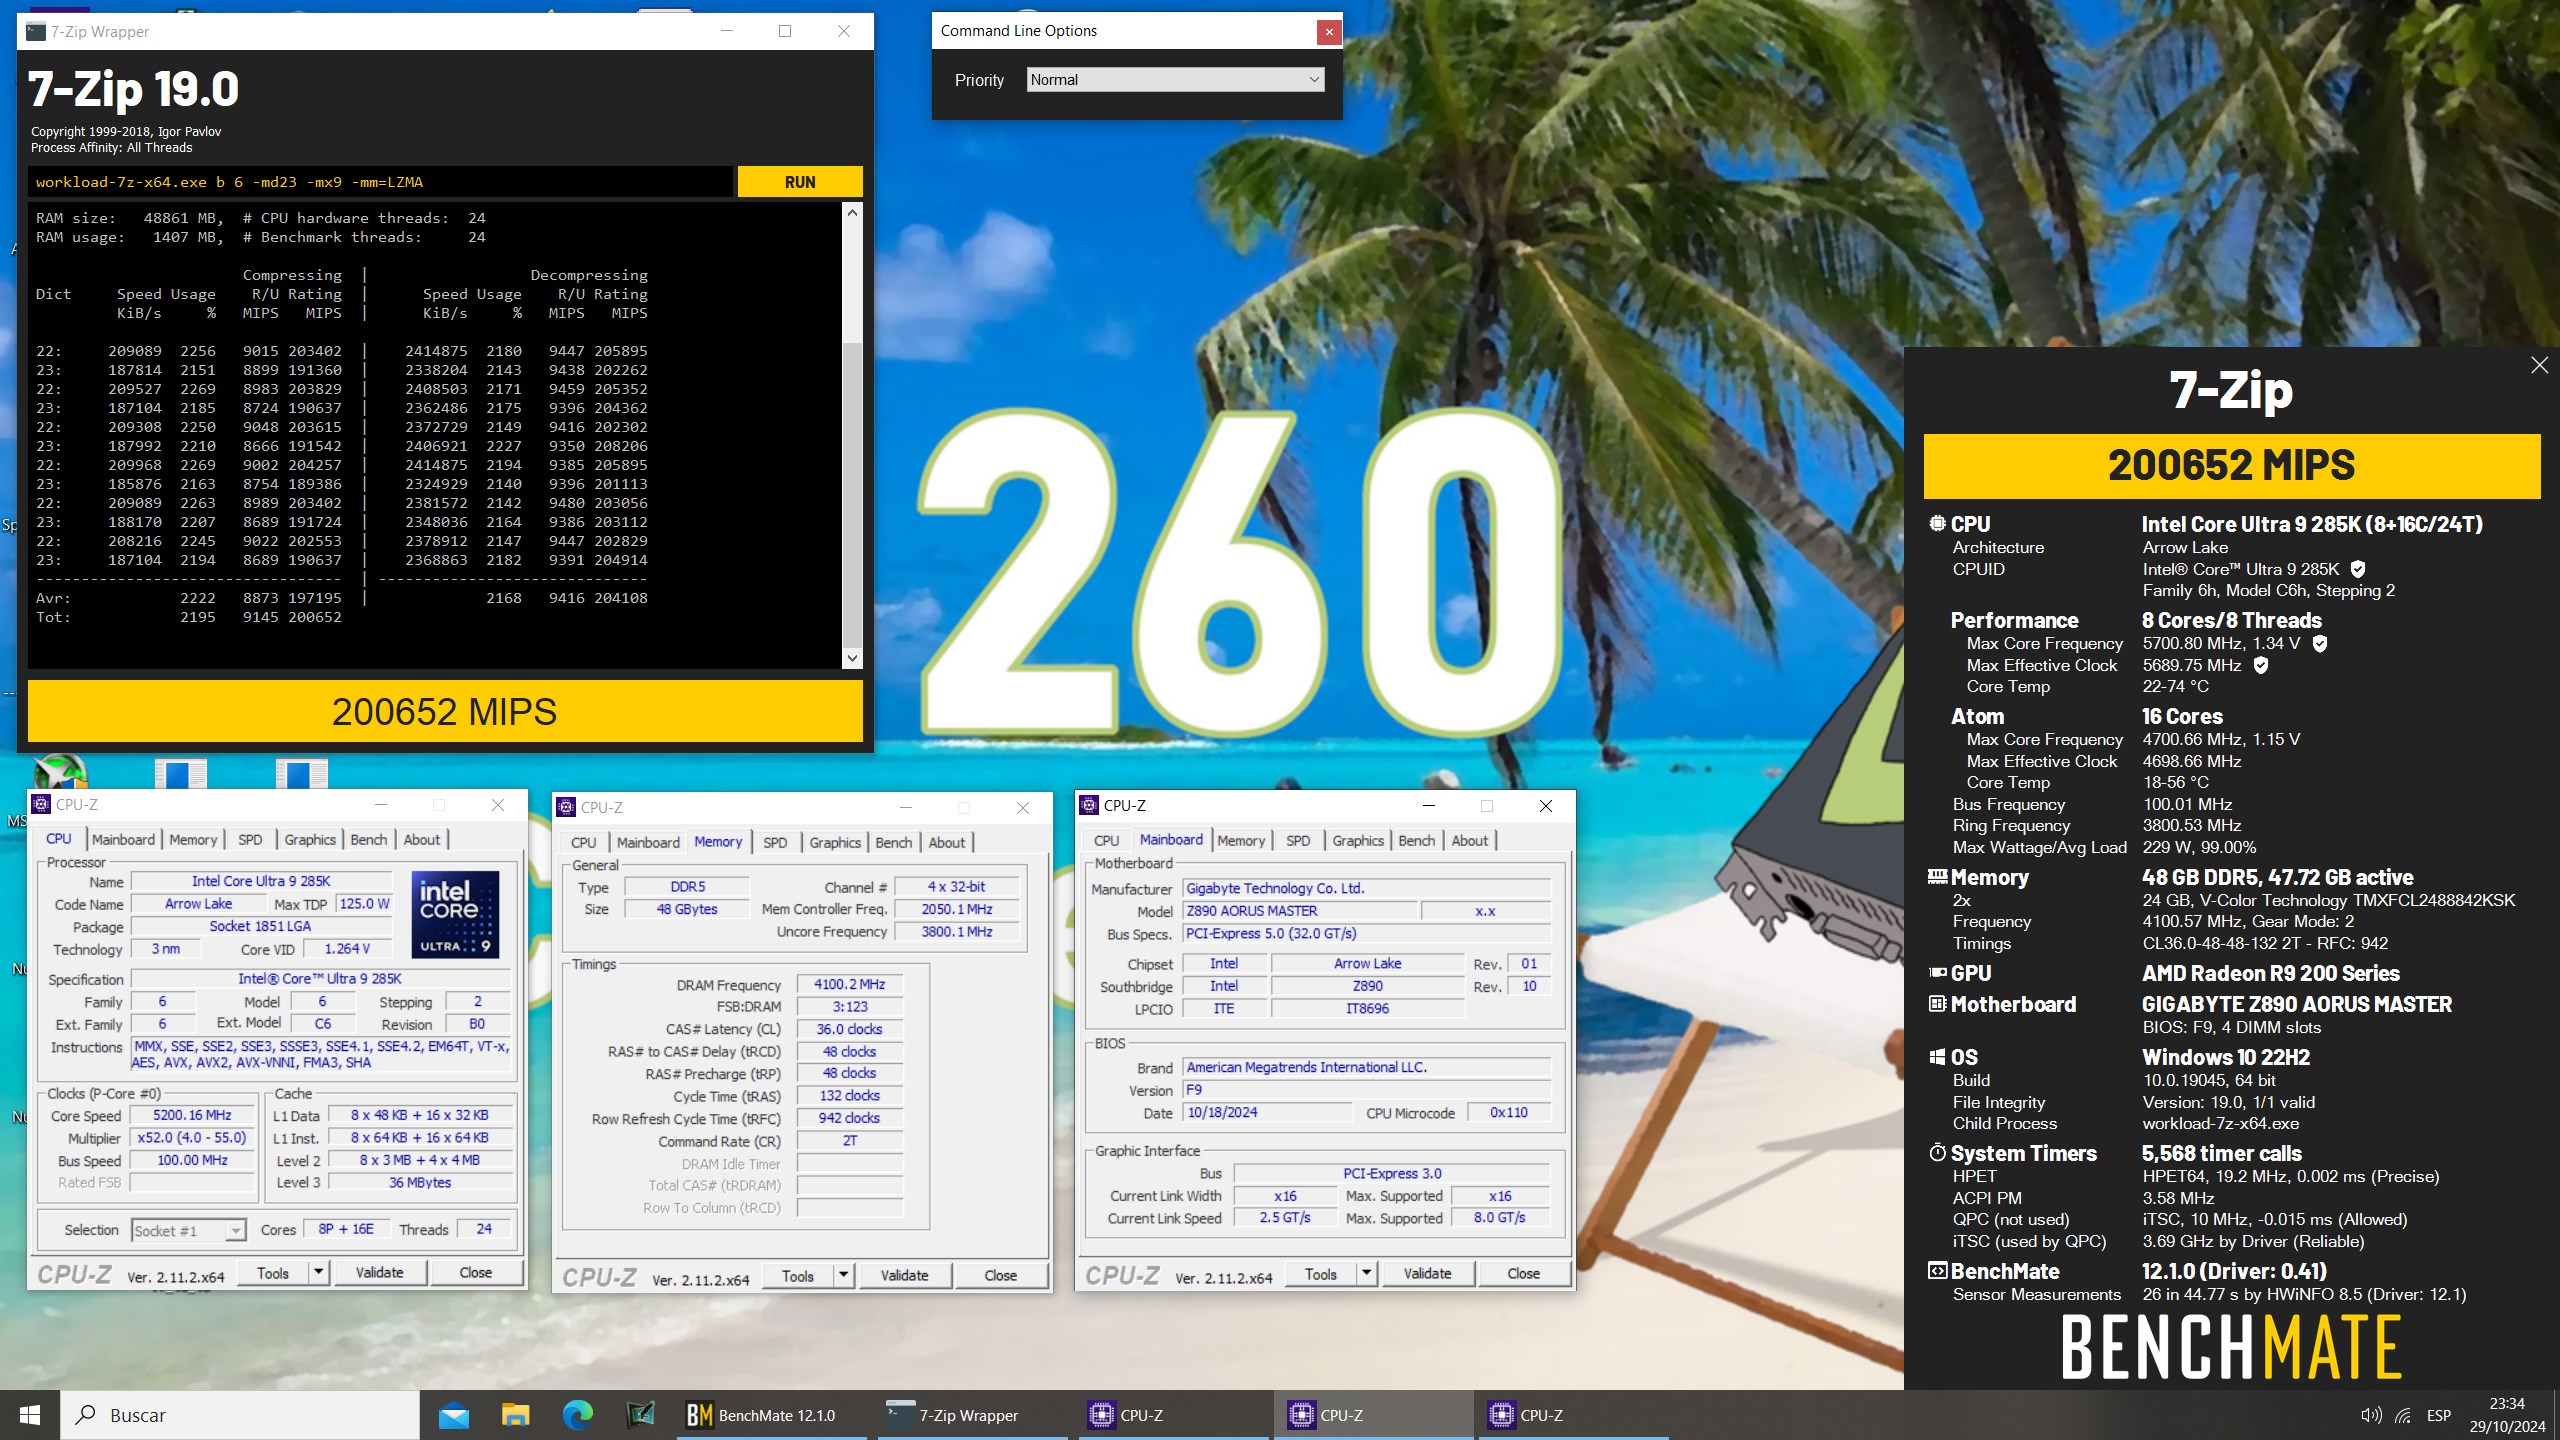The width and height of the screenshot is (2560, 1440).
Task: Open Memory tab in right CPU-Z window
Action: 1241,841
